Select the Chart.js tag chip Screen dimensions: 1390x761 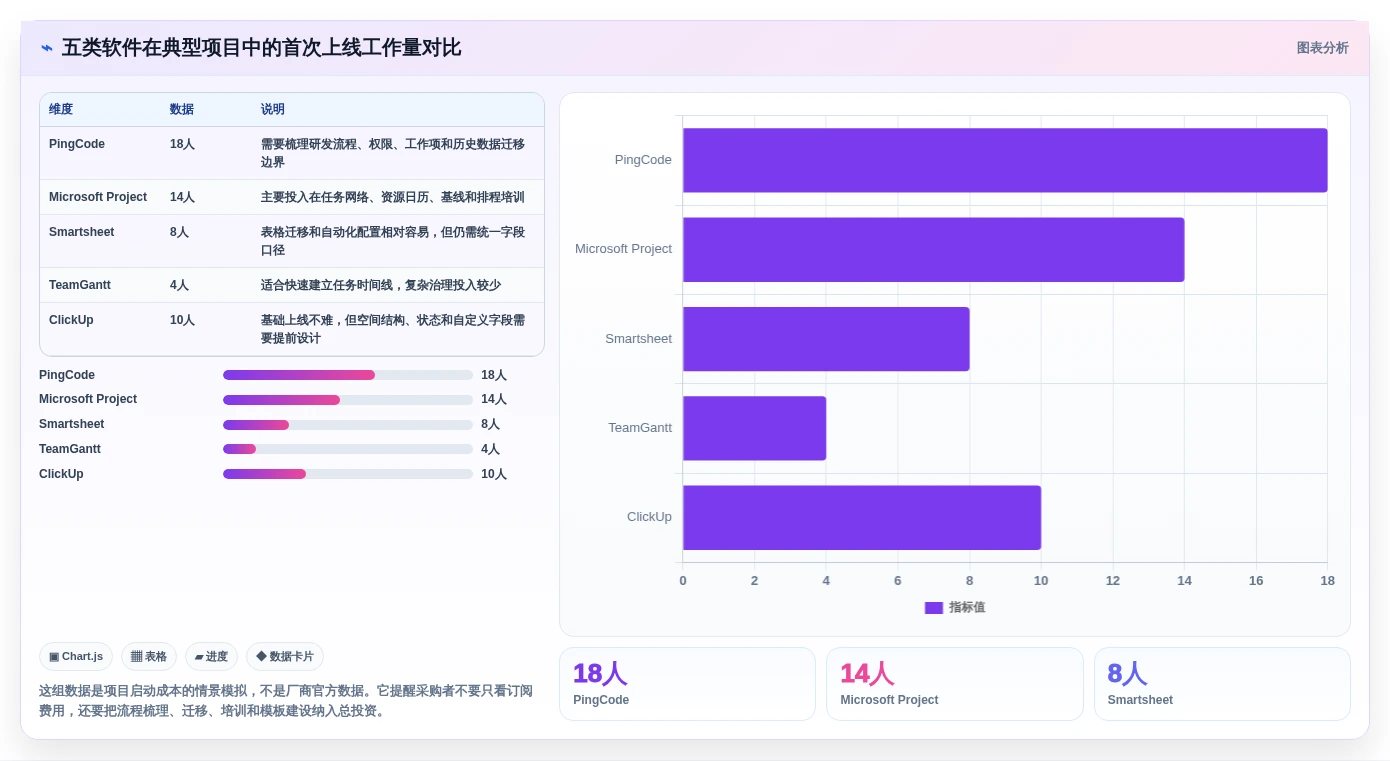pyautogui.click(x=76, y=657)
